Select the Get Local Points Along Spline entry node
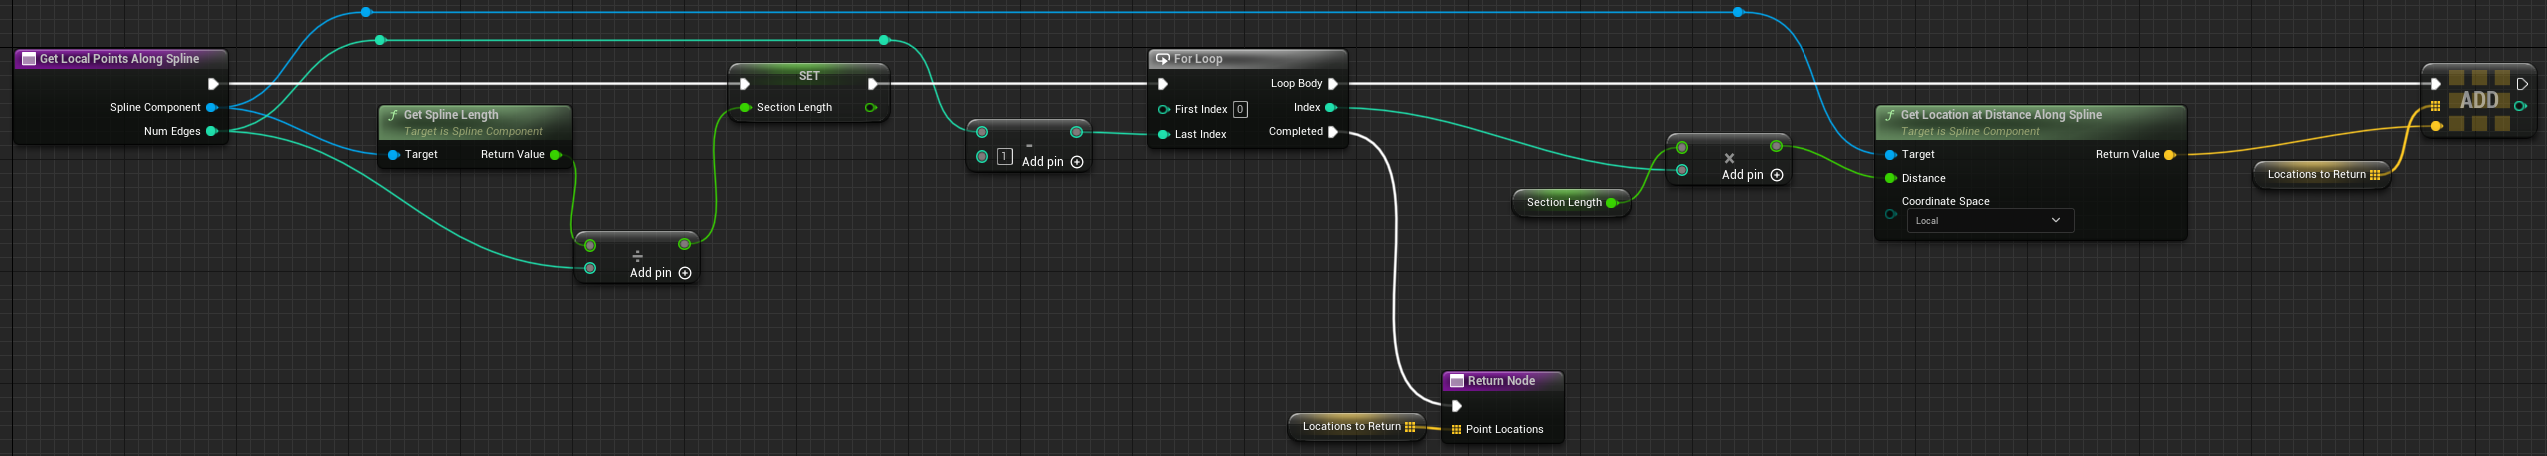 (x=119, y=59)
